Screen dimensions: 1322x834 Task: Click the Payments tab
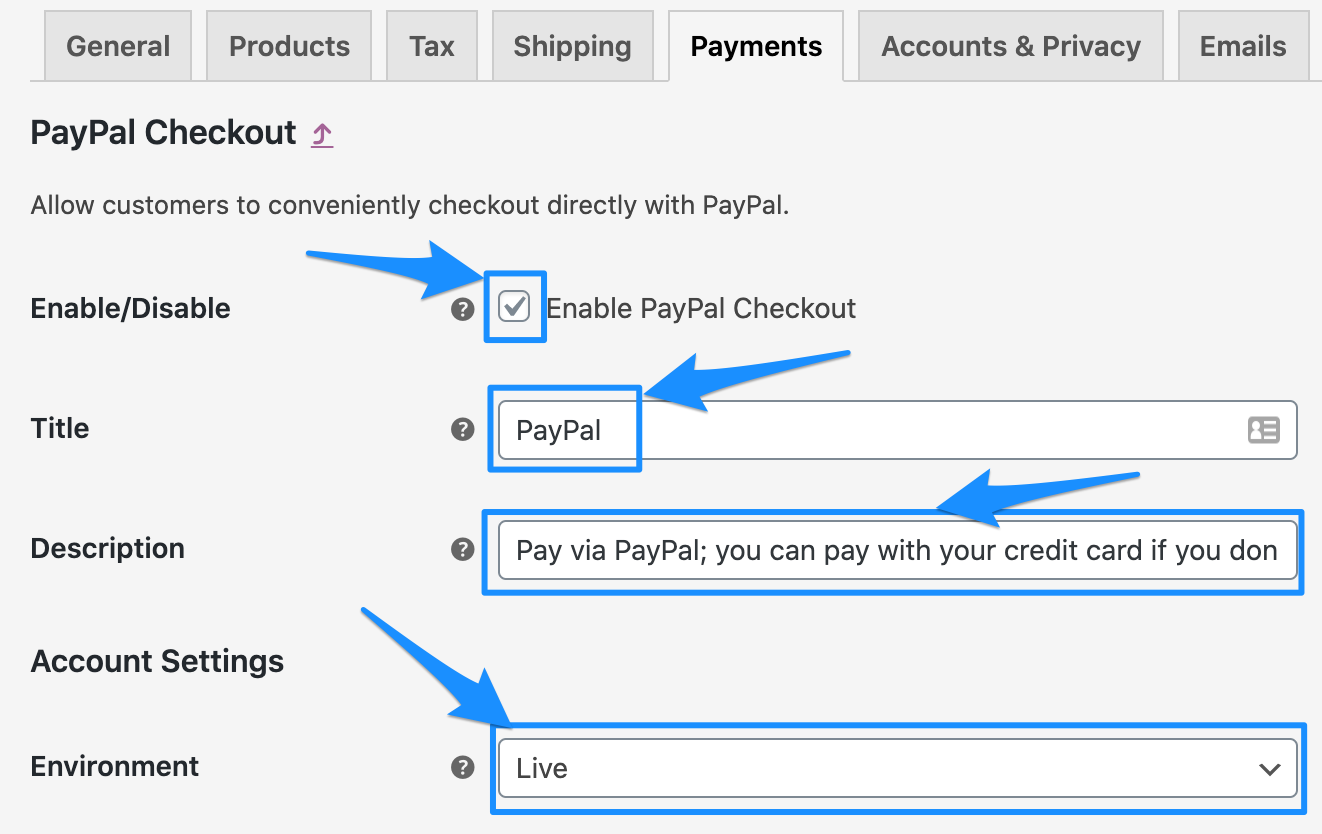tap(756, 46)
